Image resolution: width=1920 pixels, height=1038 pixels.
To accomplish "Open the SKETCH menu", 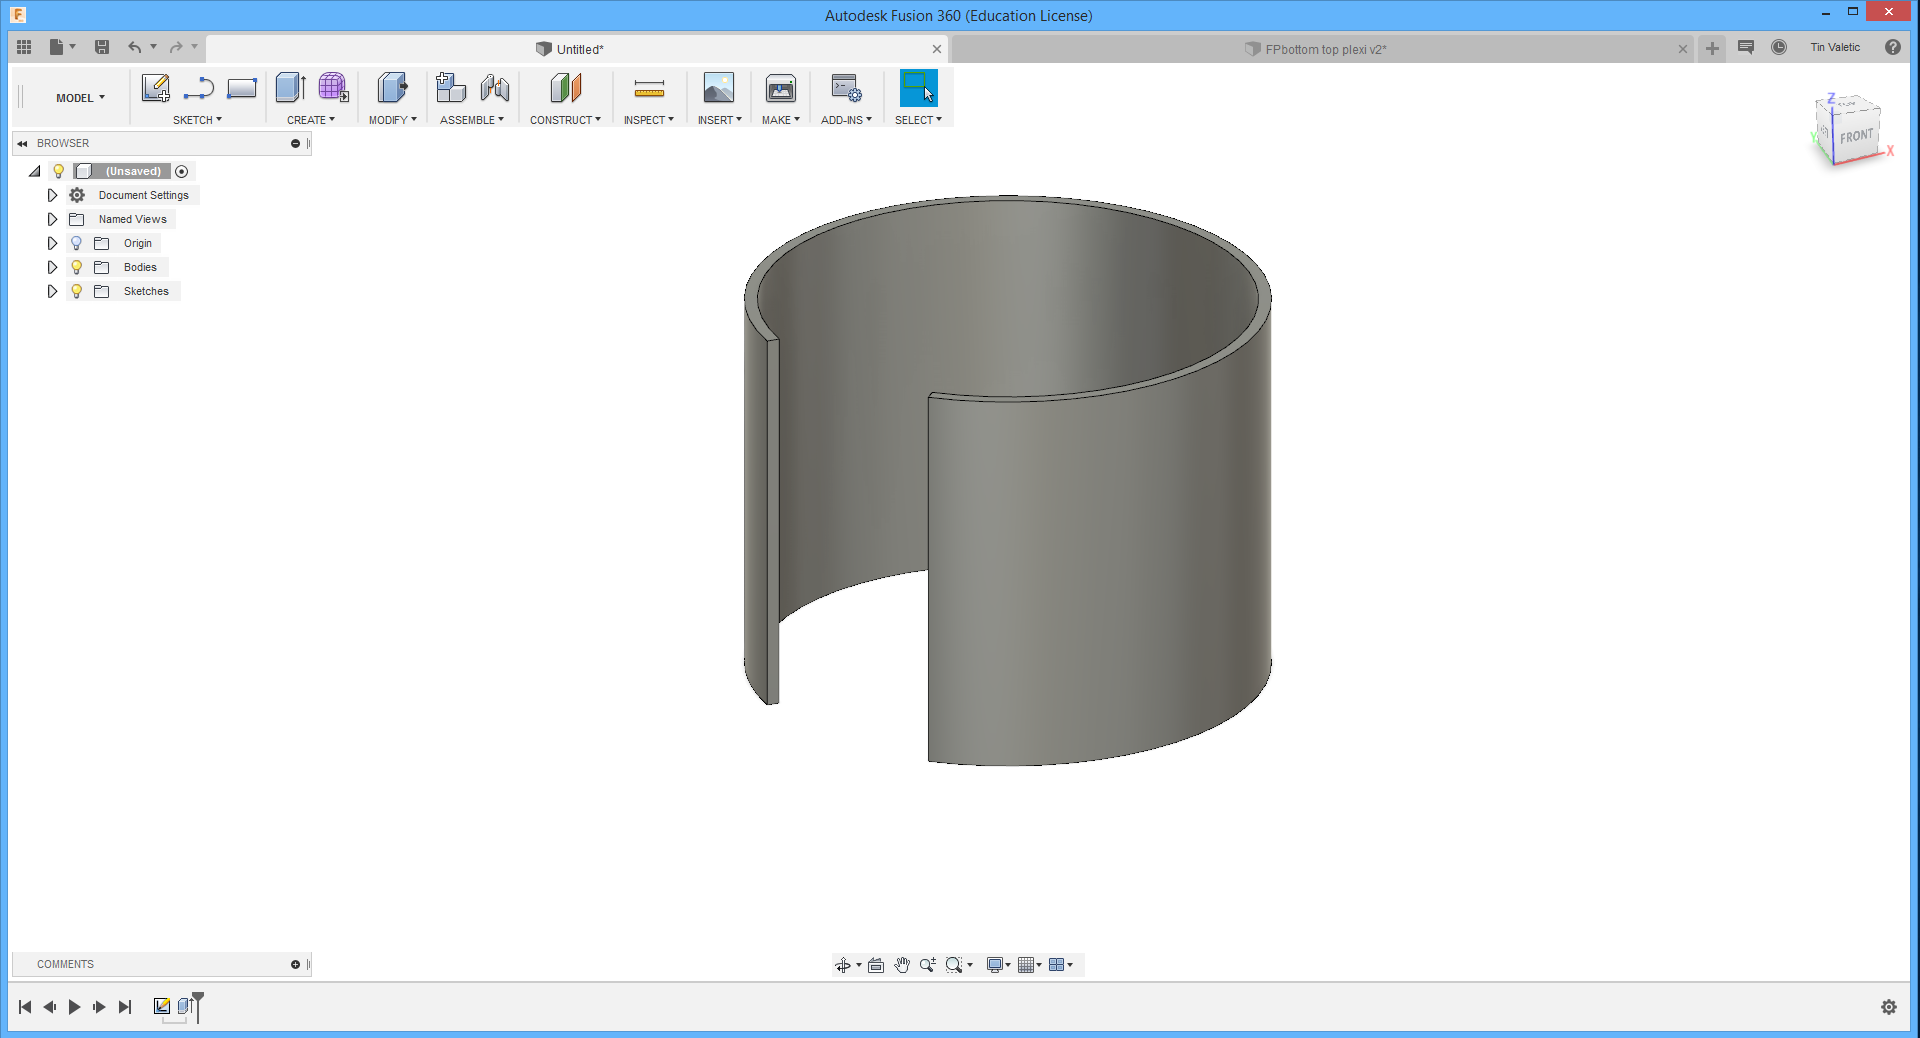I will (197, 120).
